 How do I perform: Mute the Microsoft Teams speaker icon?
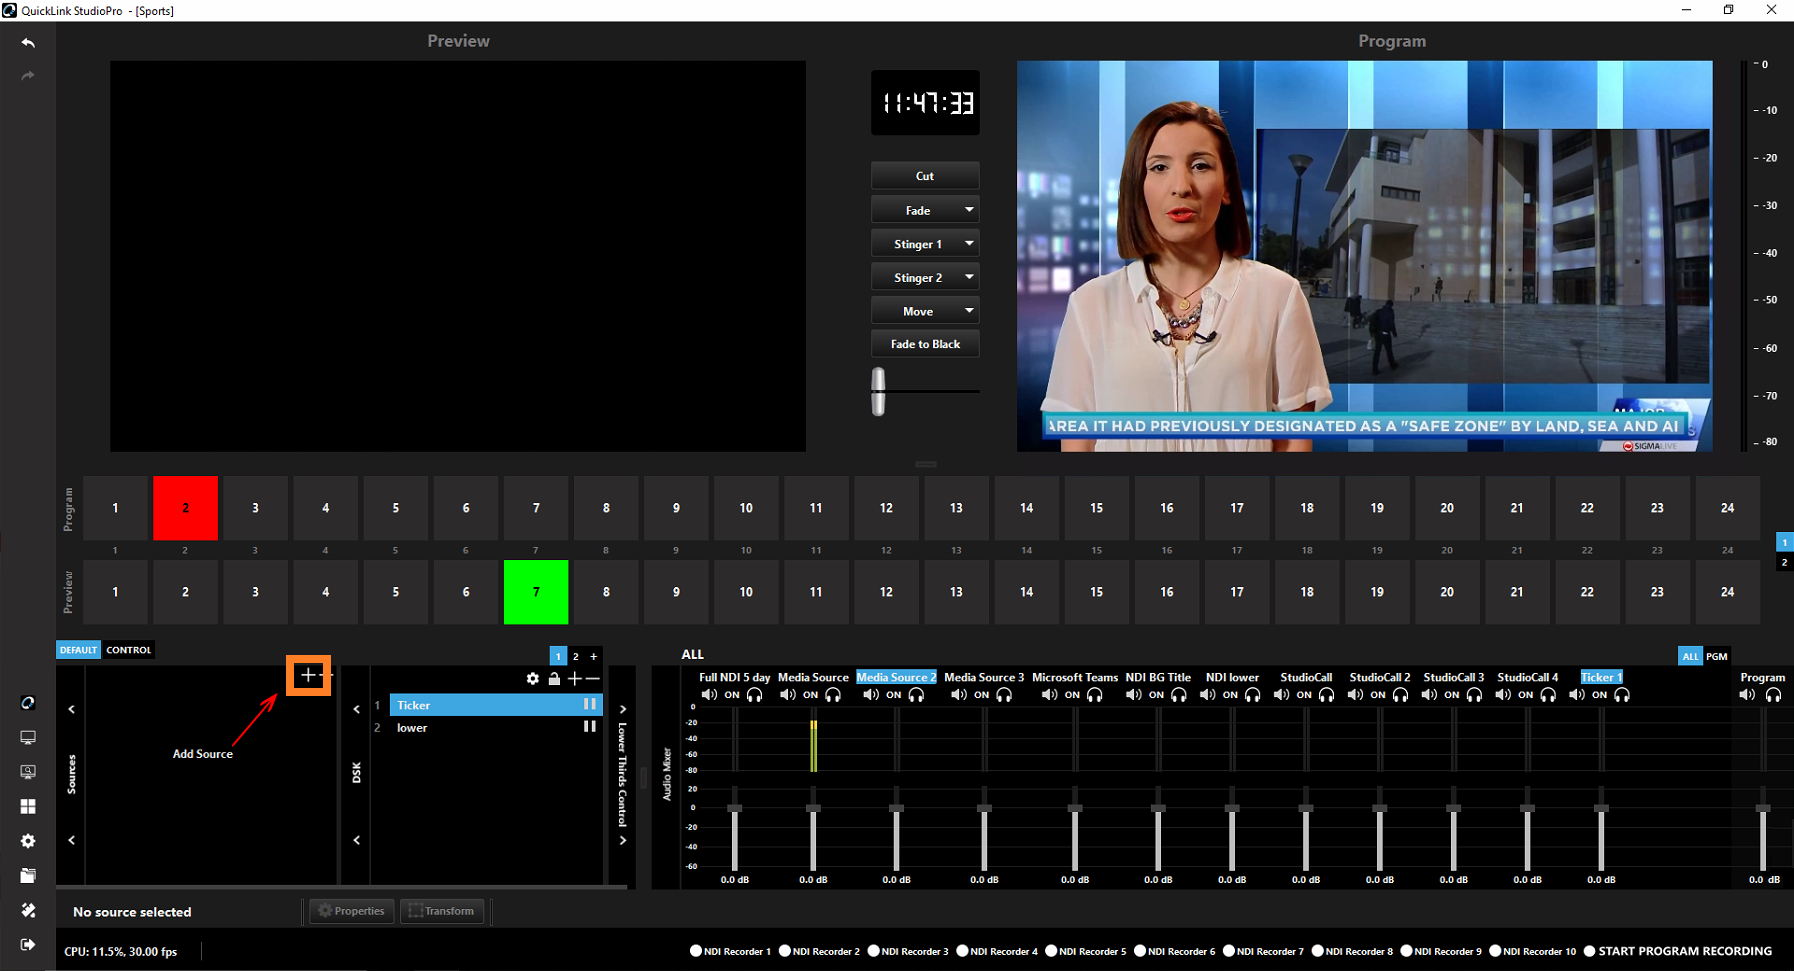click(x=1048, y=695)
